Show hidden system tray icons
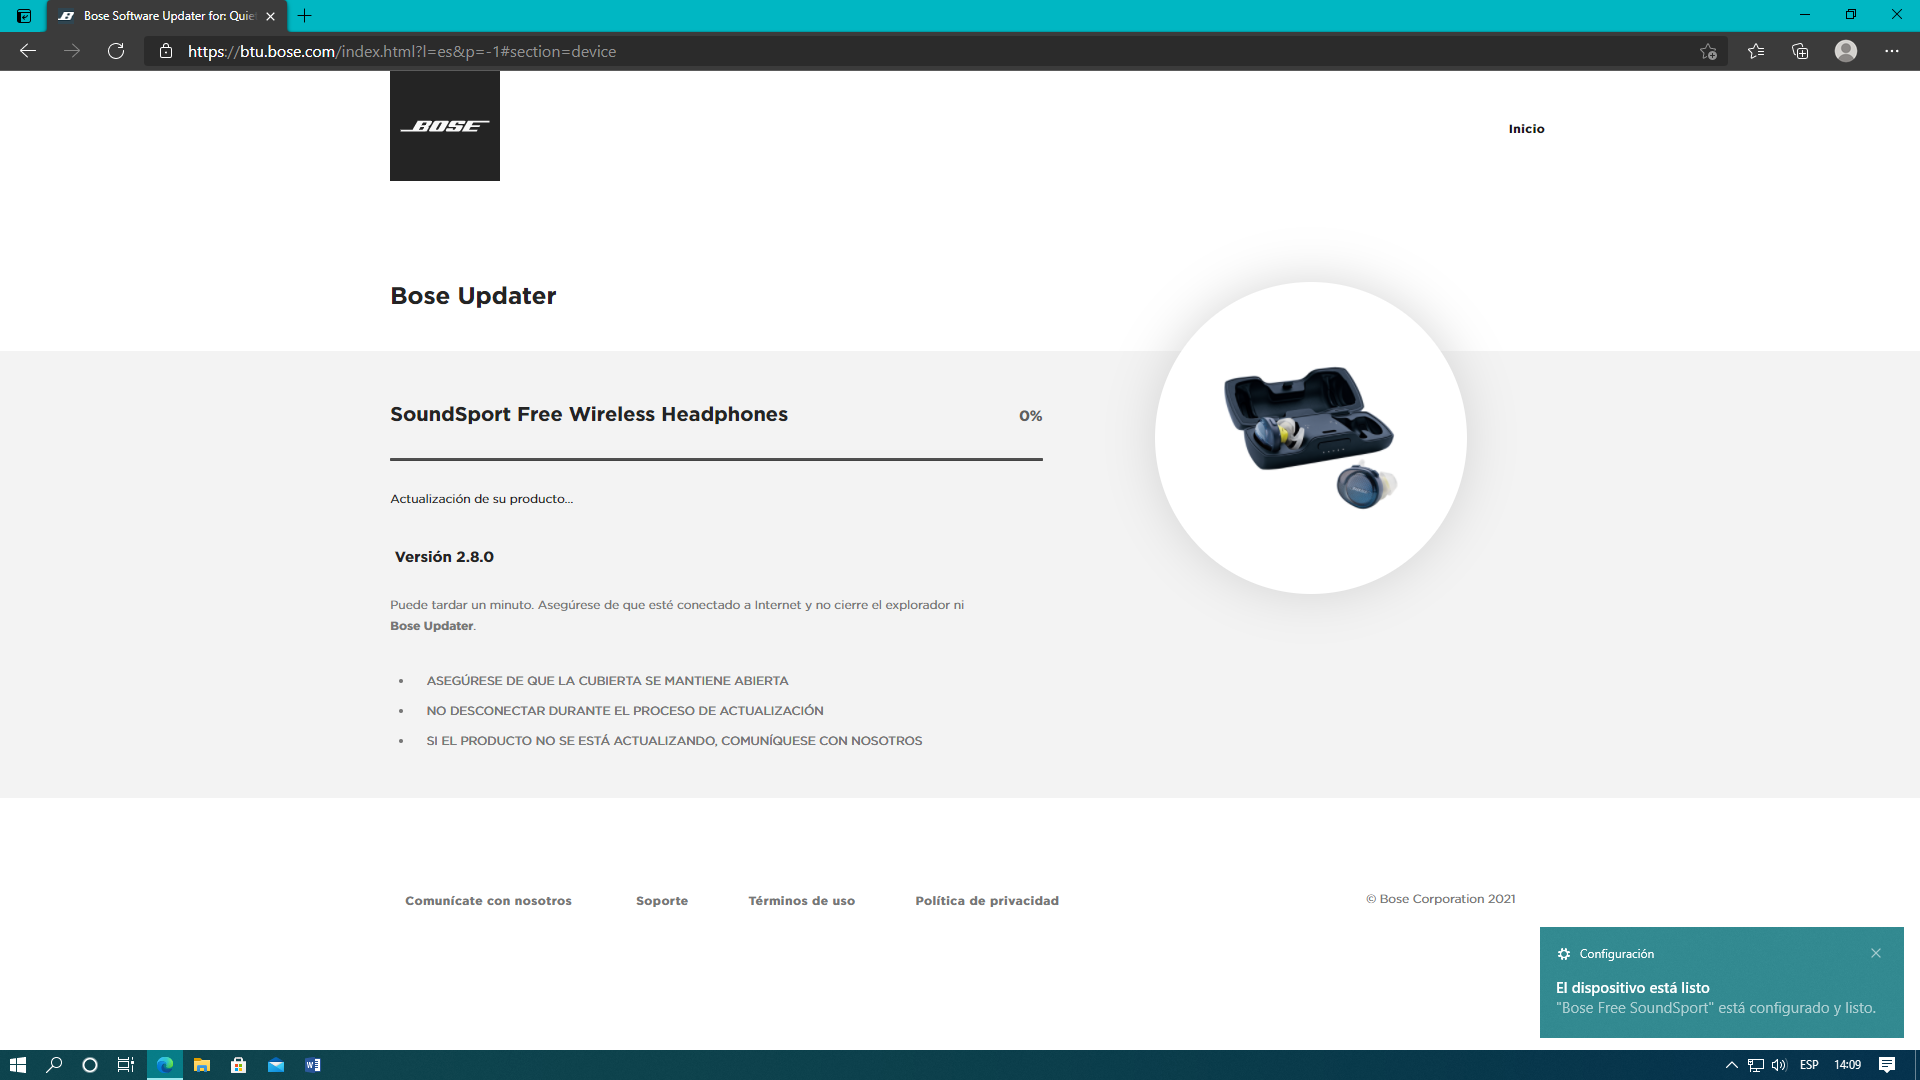Image resolution: width=1920 pixels, height=1080 pixels. pos(1731,1065)
